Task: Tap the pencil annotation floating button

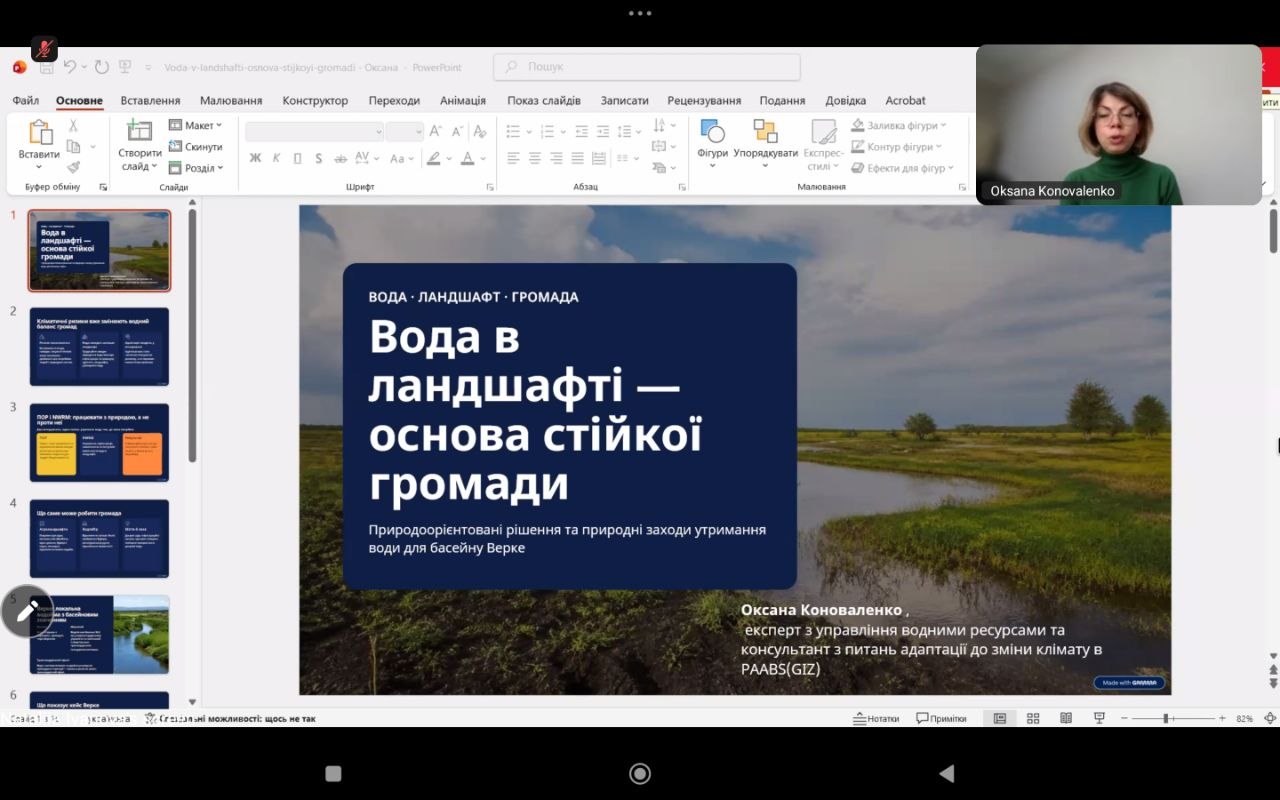Action: pos(27,611)
